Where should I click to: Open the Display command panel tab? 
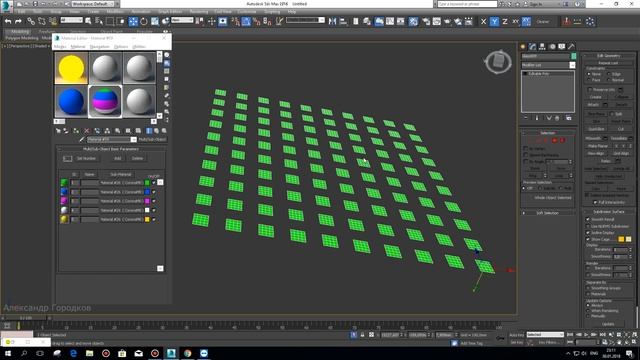click(x=562, y=46)
